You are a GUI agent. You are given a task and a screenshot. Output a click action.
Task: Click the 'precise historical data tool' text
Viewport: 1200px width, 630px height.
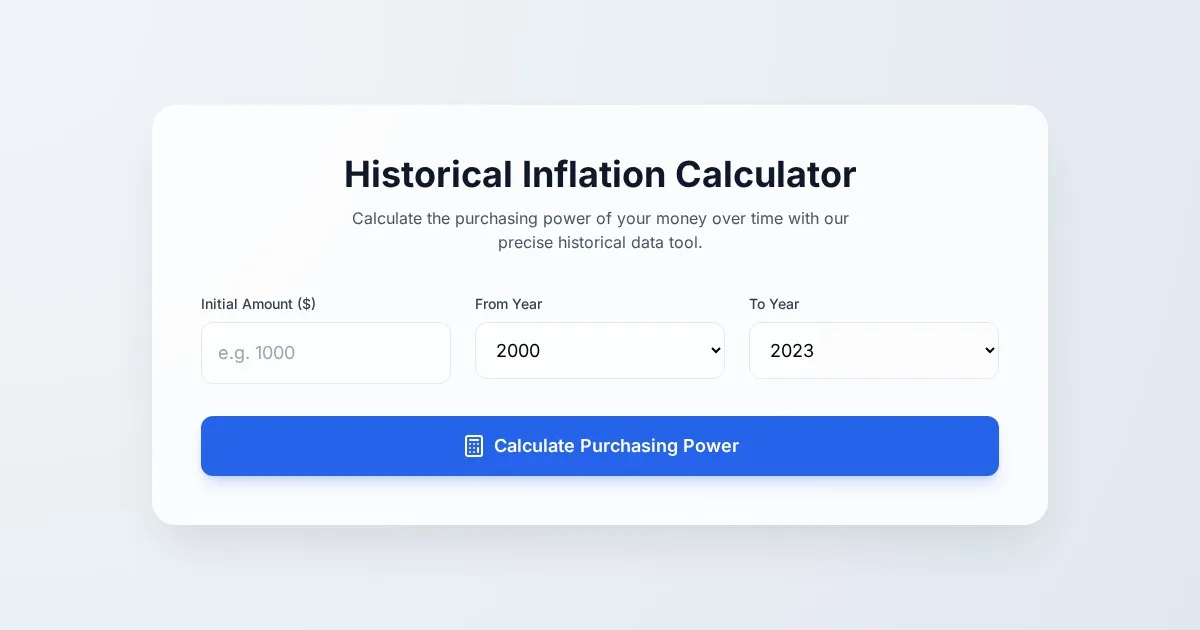click(600, 243)
